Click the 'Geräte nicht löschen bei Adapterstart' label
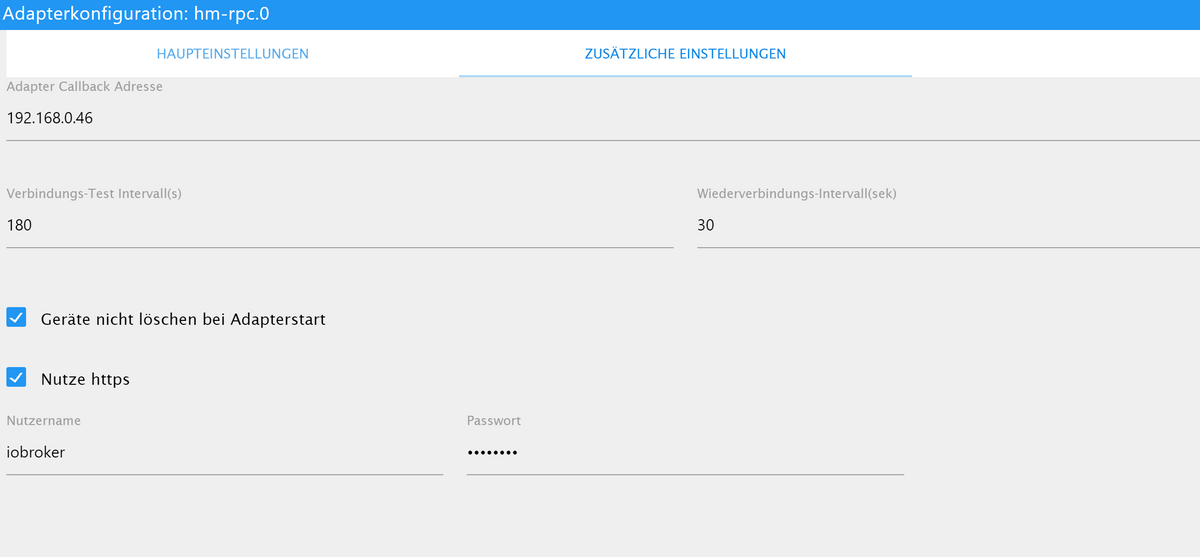 coord(184,320)
